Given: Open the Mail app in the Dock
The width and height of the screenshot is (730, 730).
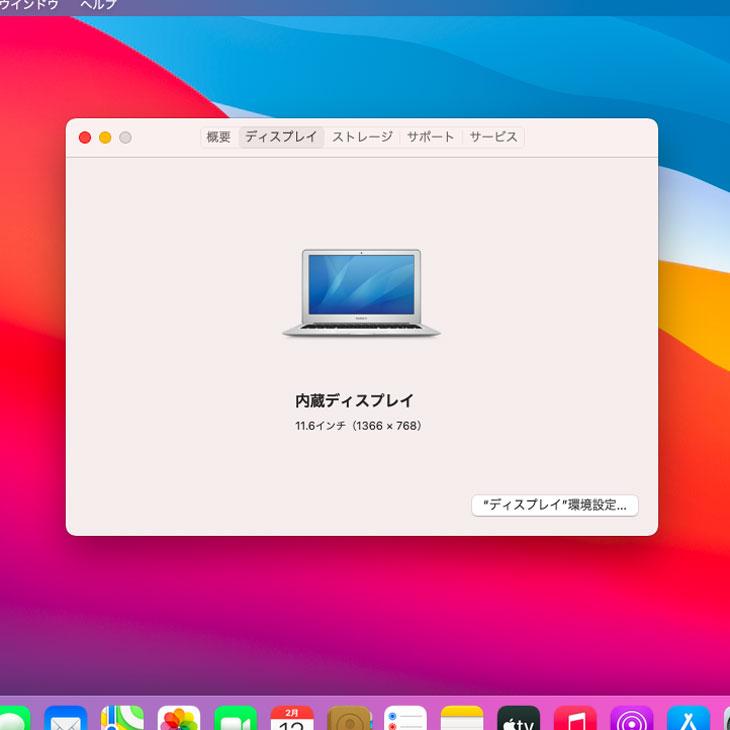Looking at the screenshot, I should [x=65, y=718].
